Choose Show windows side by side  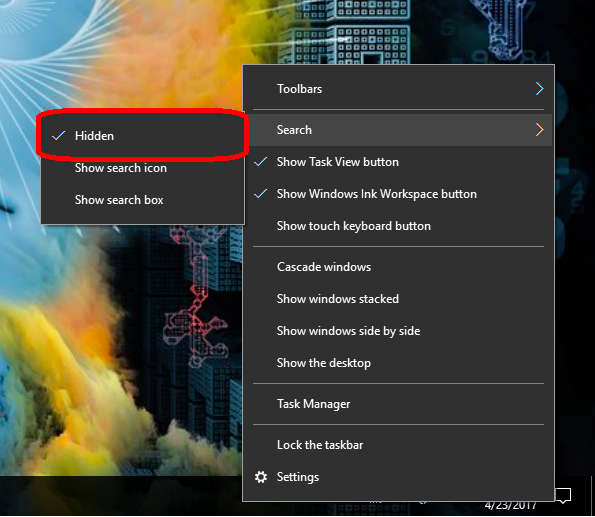[x=398, y=331]
